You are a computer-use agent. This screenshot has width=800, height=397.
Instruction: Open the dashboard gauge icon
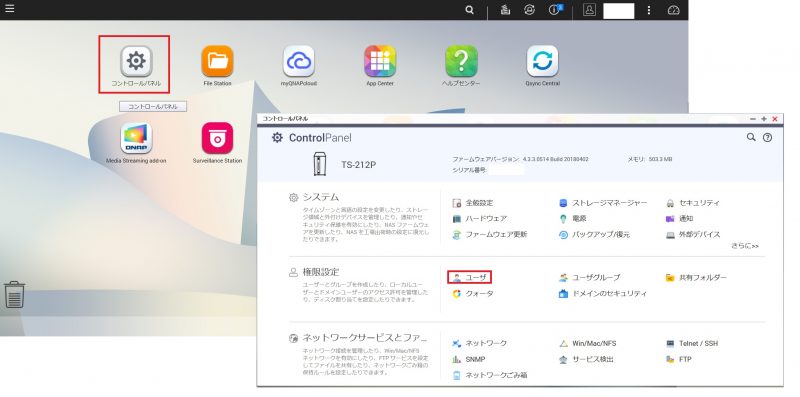673,10
